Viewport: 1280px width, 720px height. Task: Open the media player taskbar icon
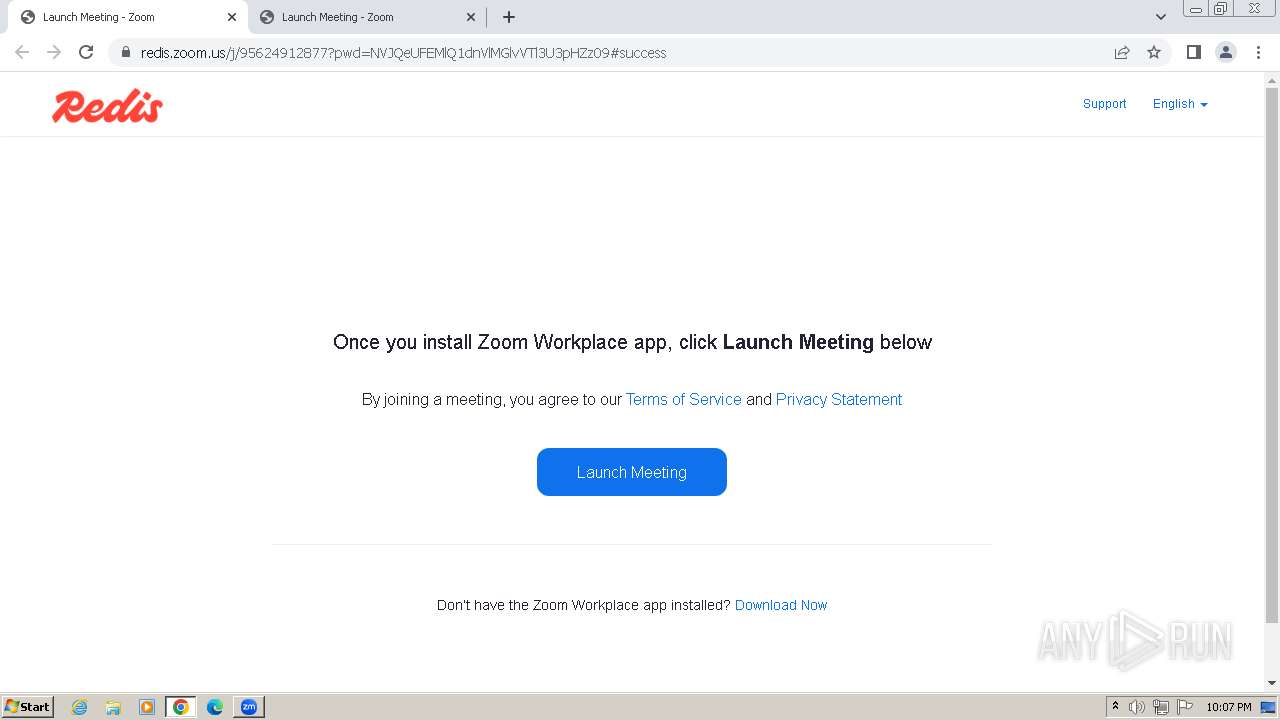[x=147, y=707]
